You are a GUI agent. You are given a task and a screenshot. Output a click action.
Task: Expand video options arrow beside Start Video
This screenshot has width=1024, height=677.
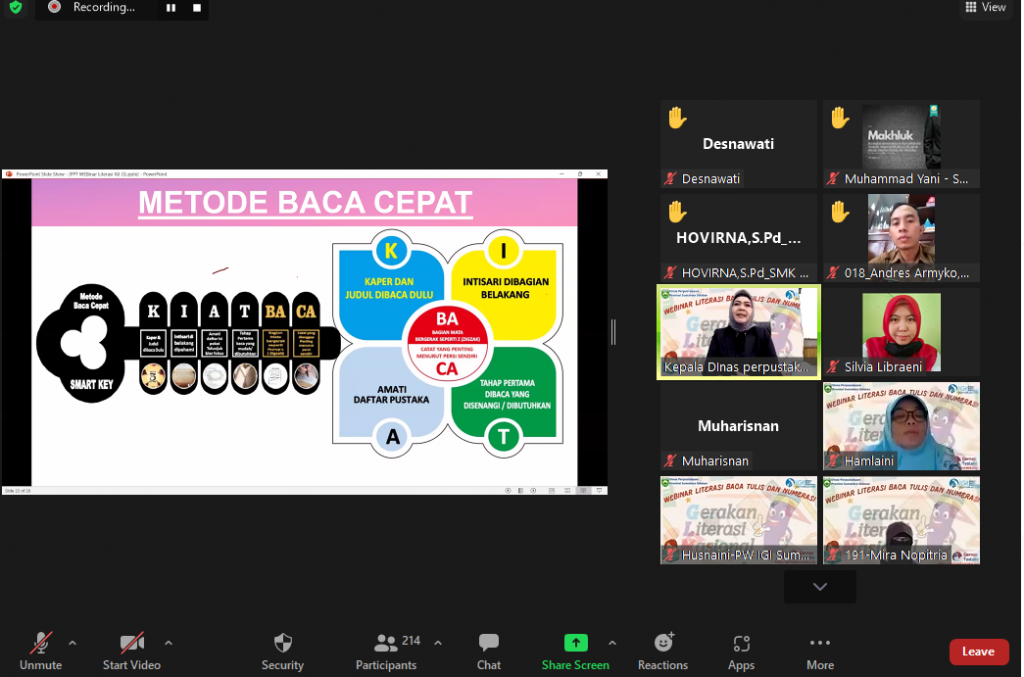coord(168,643)
